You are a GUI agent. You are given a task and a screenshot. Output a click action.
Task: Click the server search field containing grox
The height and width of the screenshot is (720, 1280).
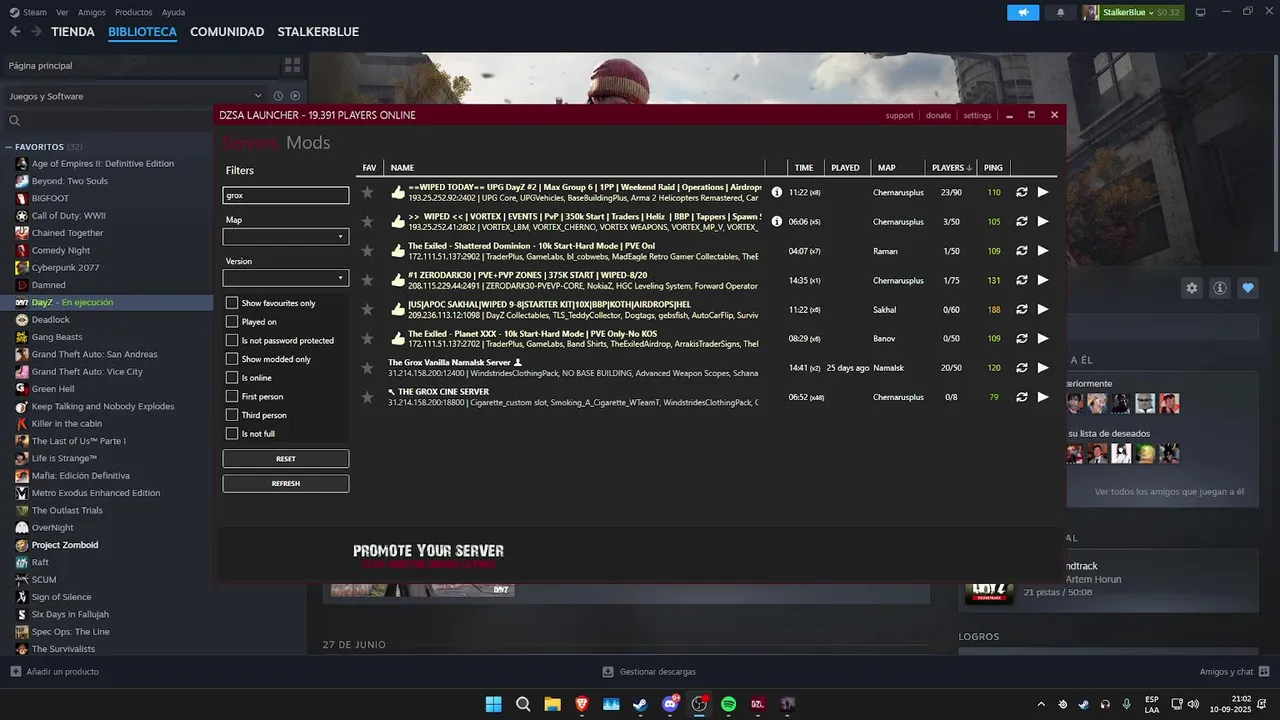(x=285, y=195)
